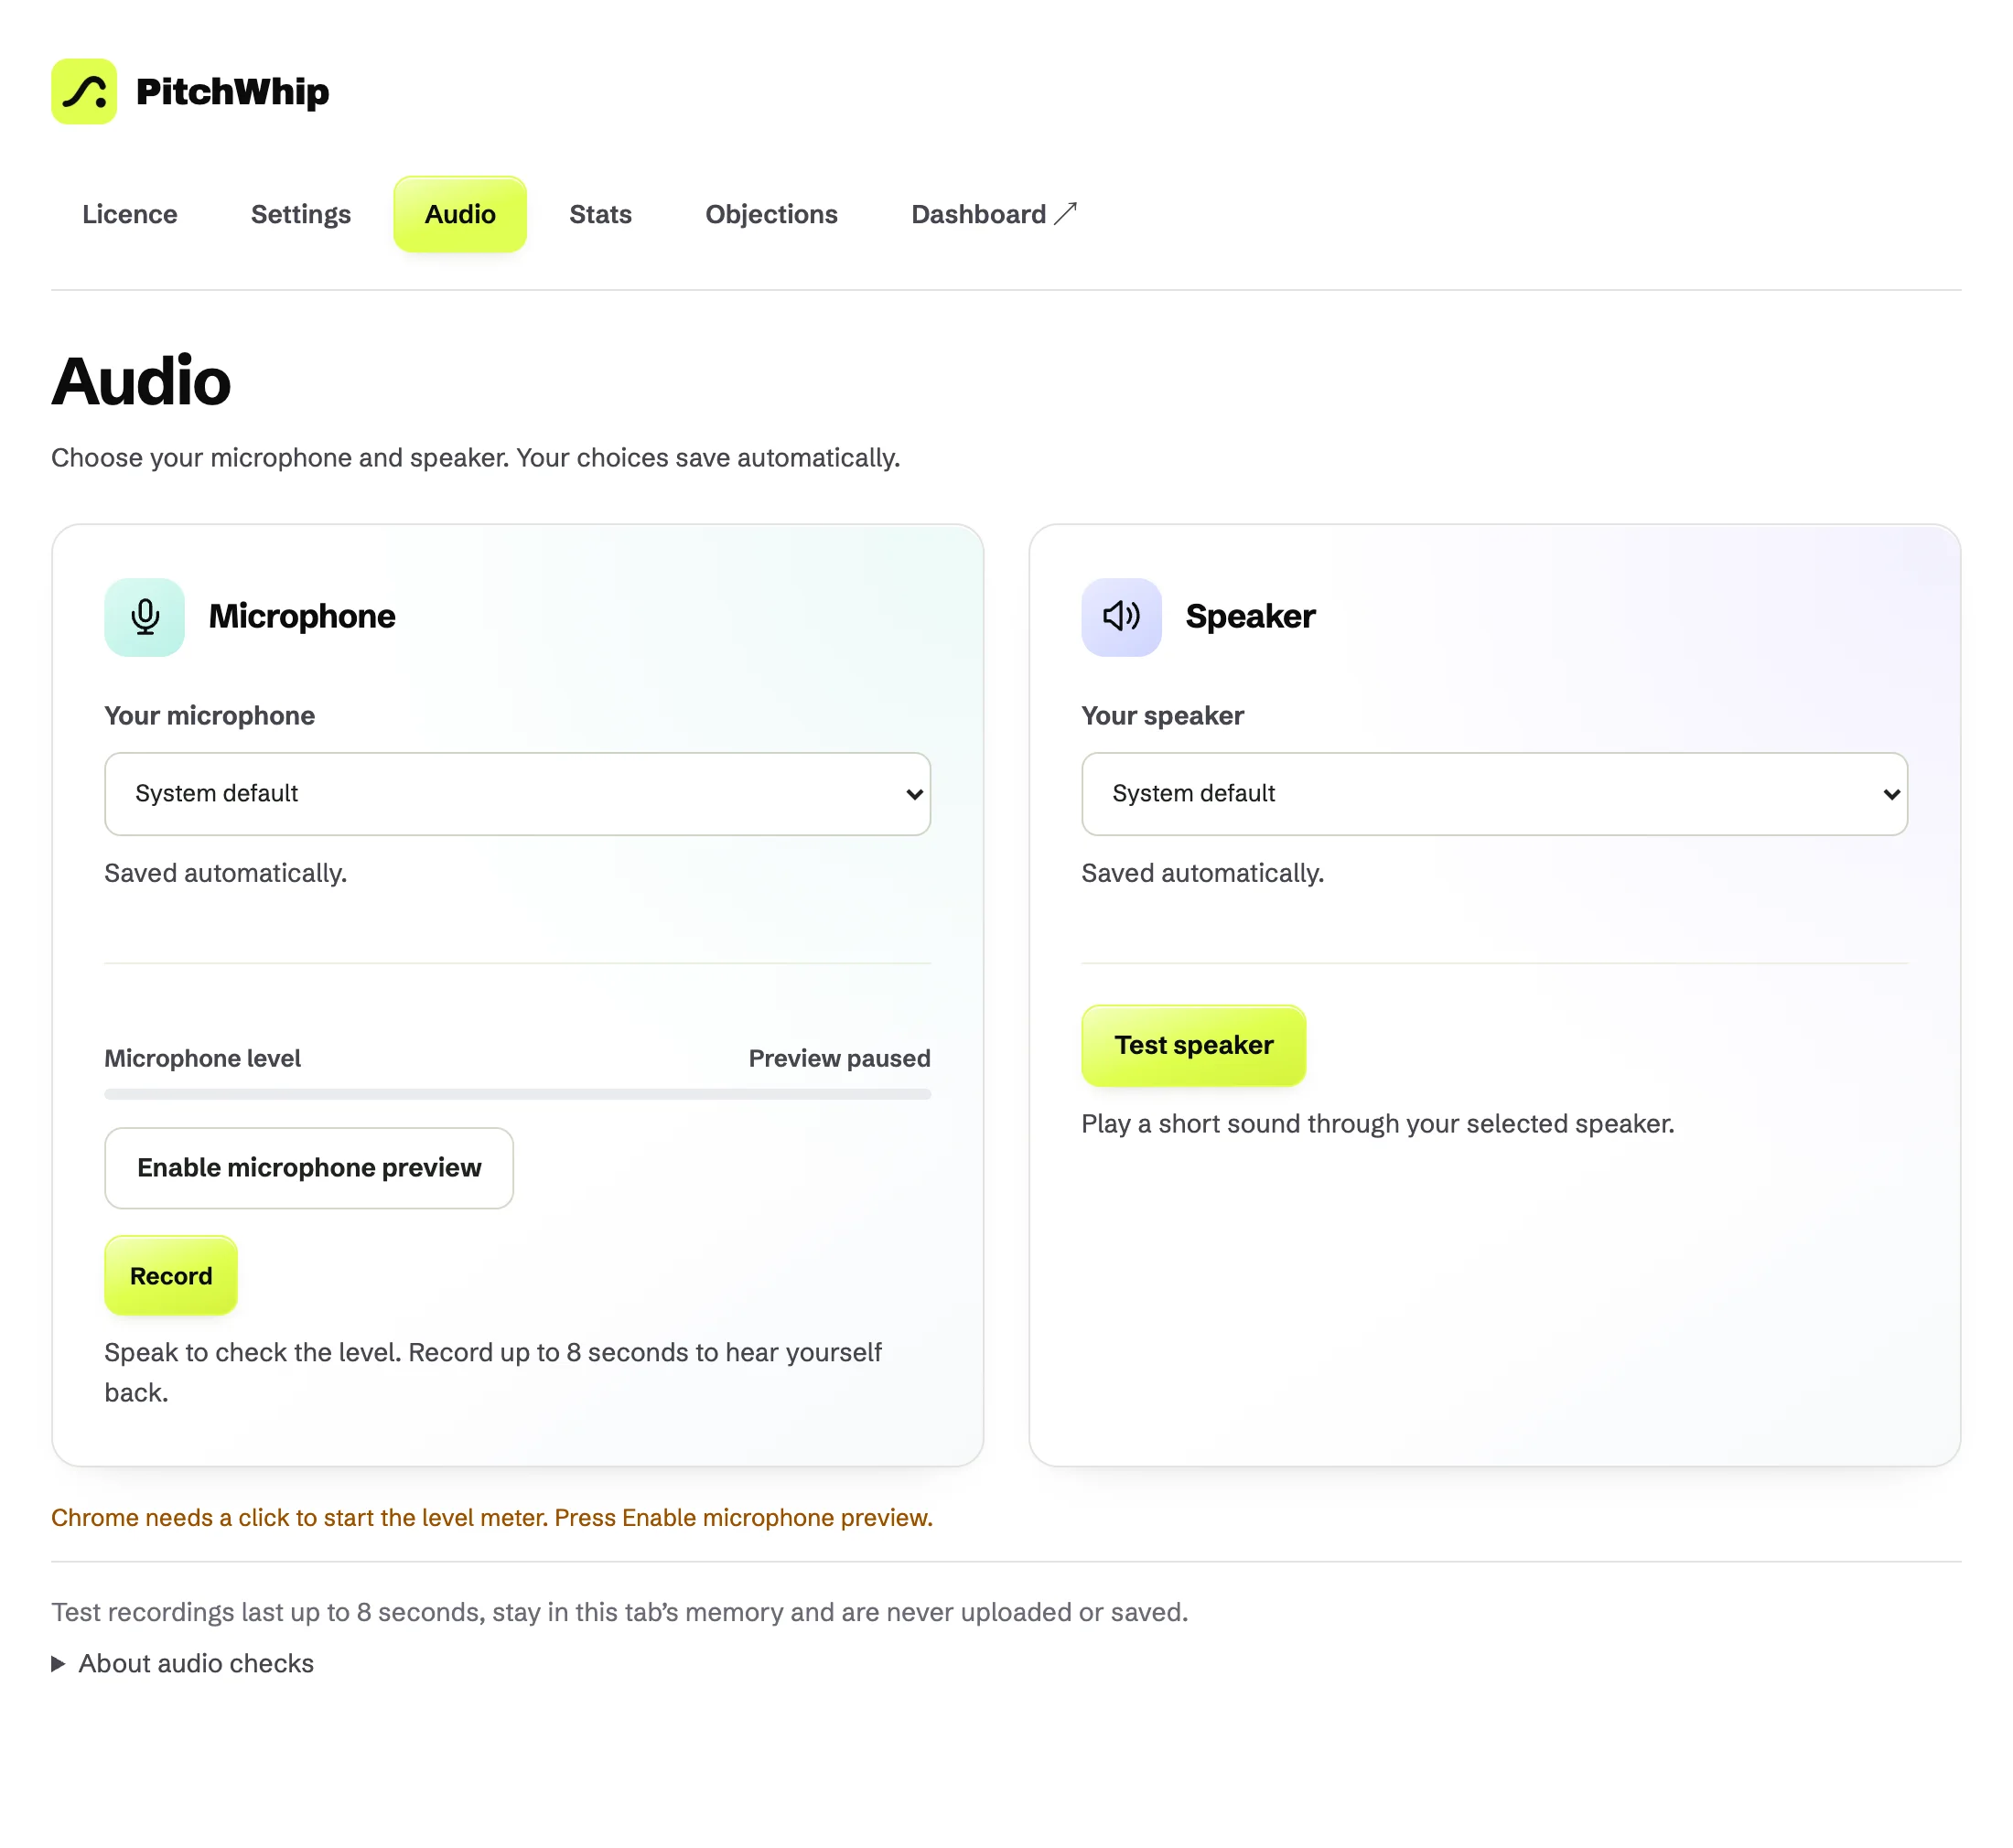Viewport: 2013px width, 1848px height.
Task: Expand the About audio checks section
Action: (x=183, y=1663)
